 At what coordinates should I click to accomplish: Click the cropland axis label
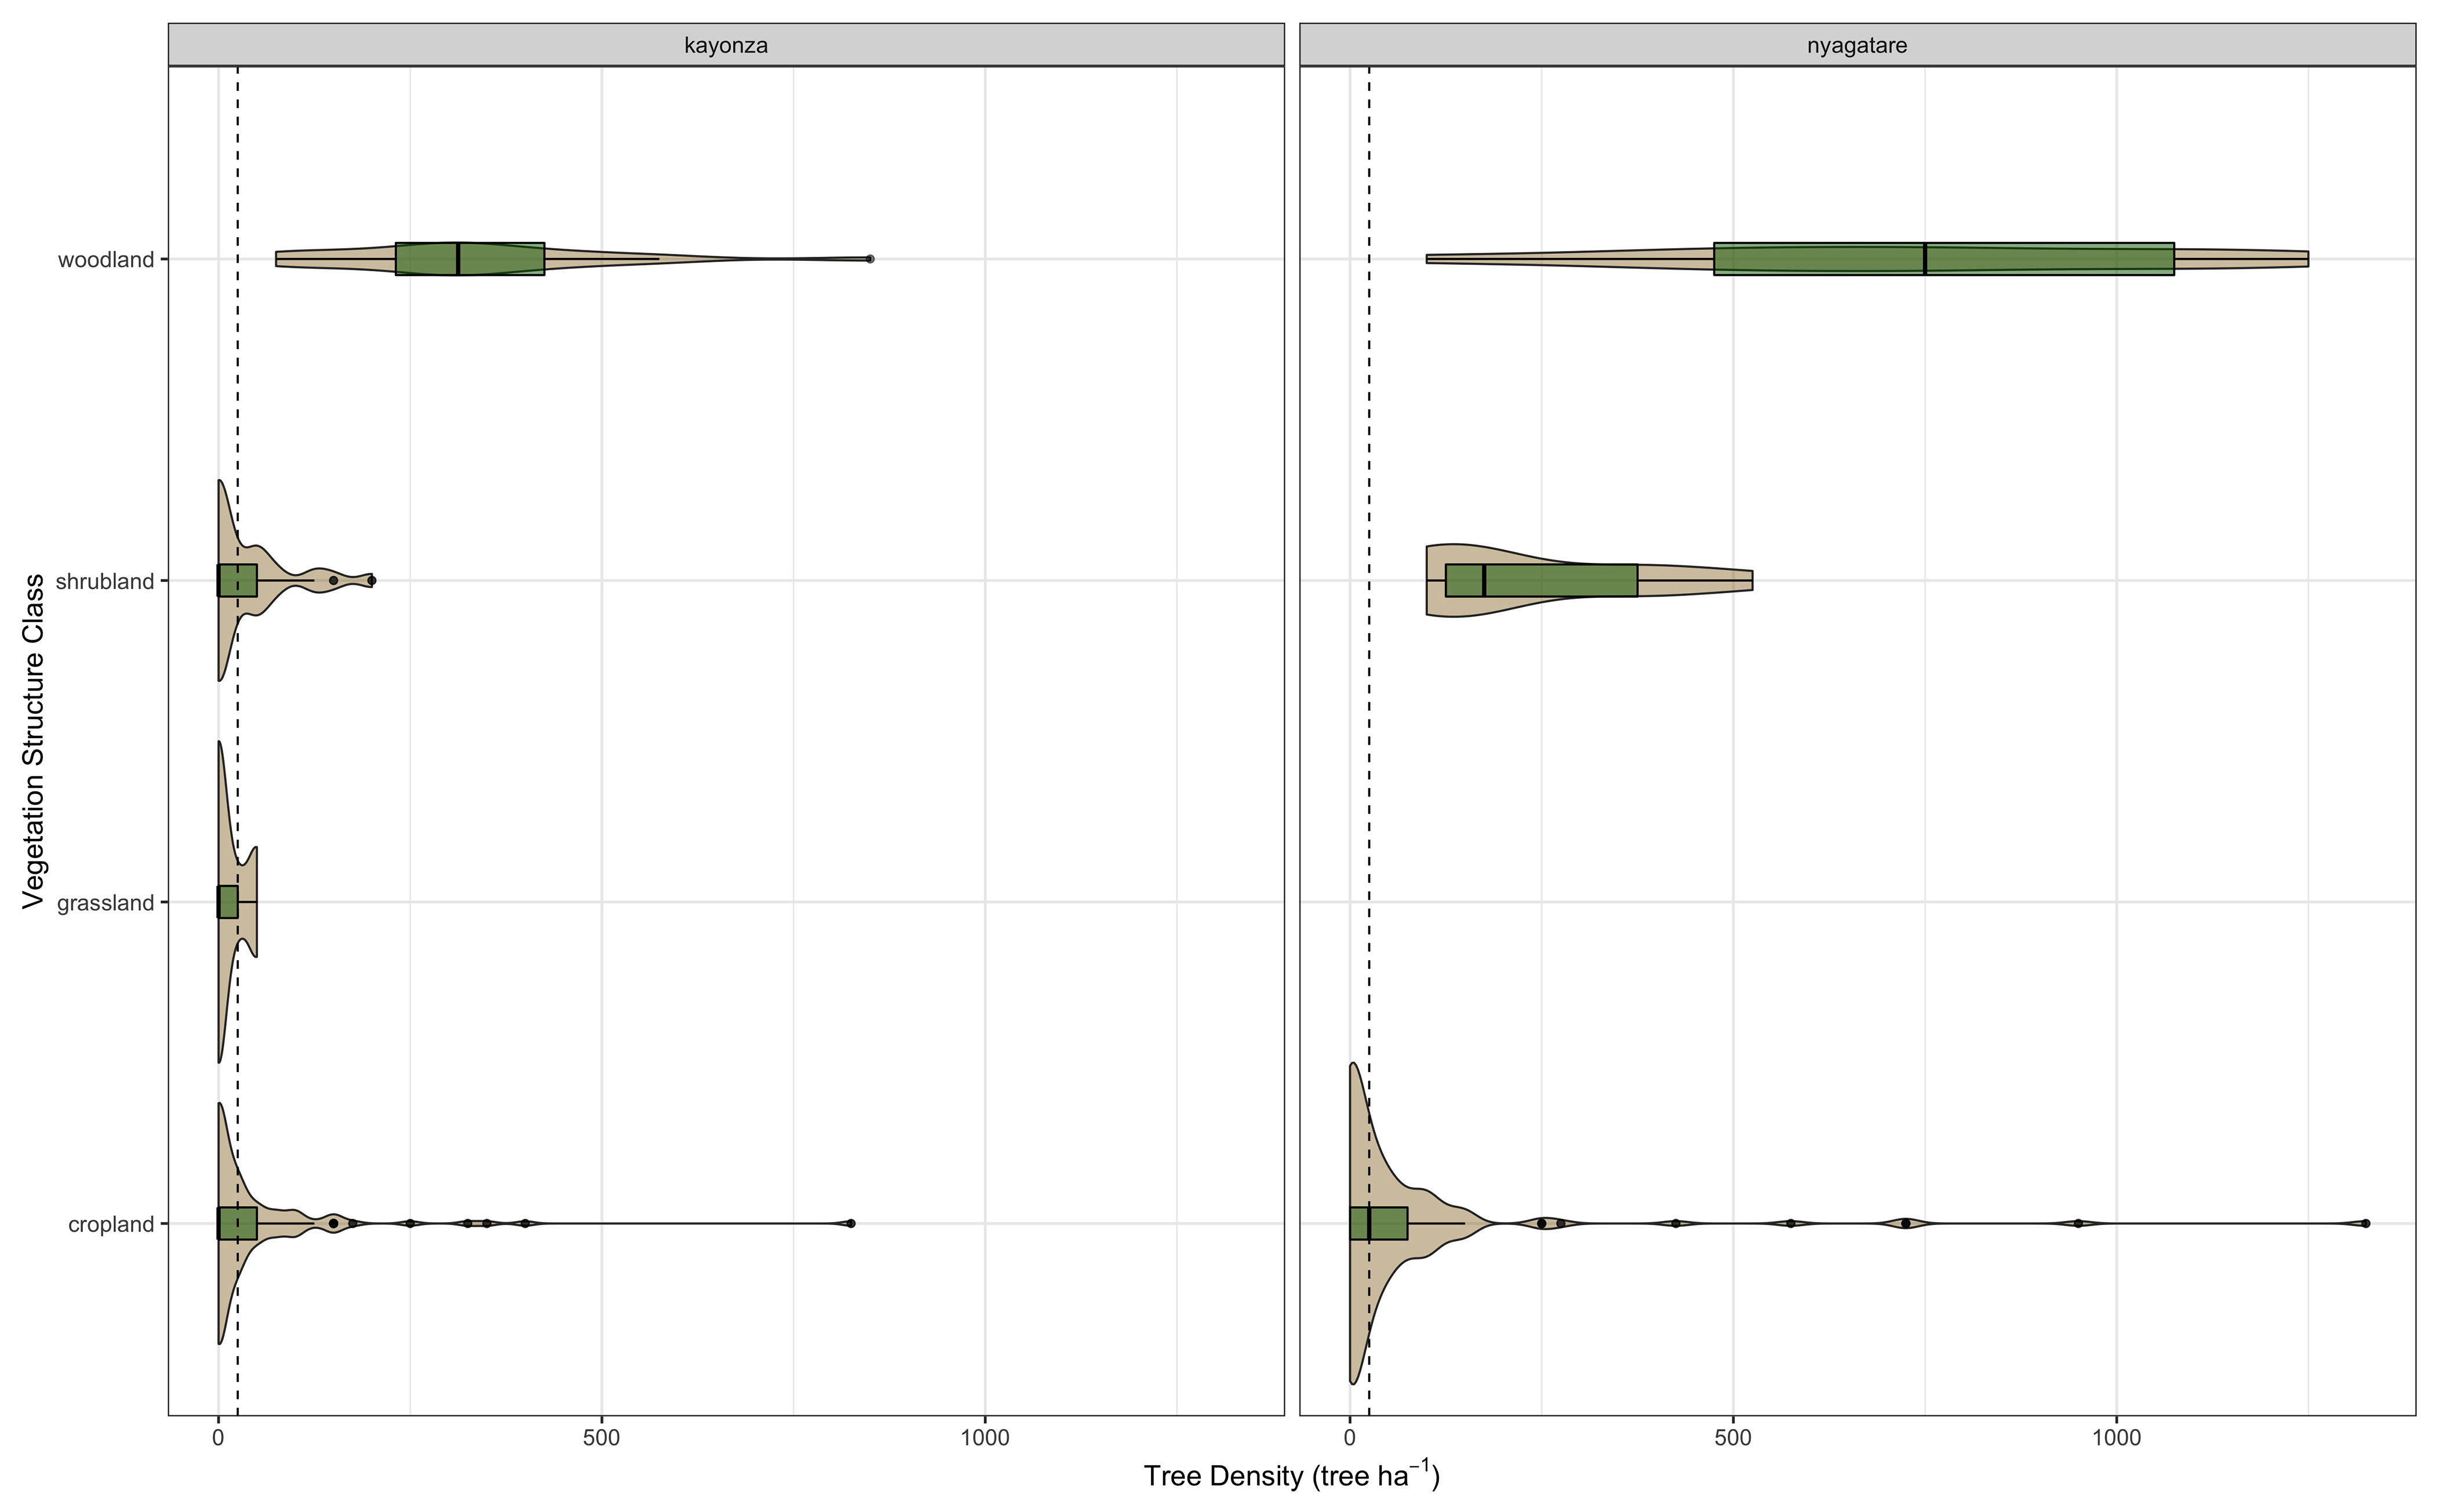(x=111, y=1225)
